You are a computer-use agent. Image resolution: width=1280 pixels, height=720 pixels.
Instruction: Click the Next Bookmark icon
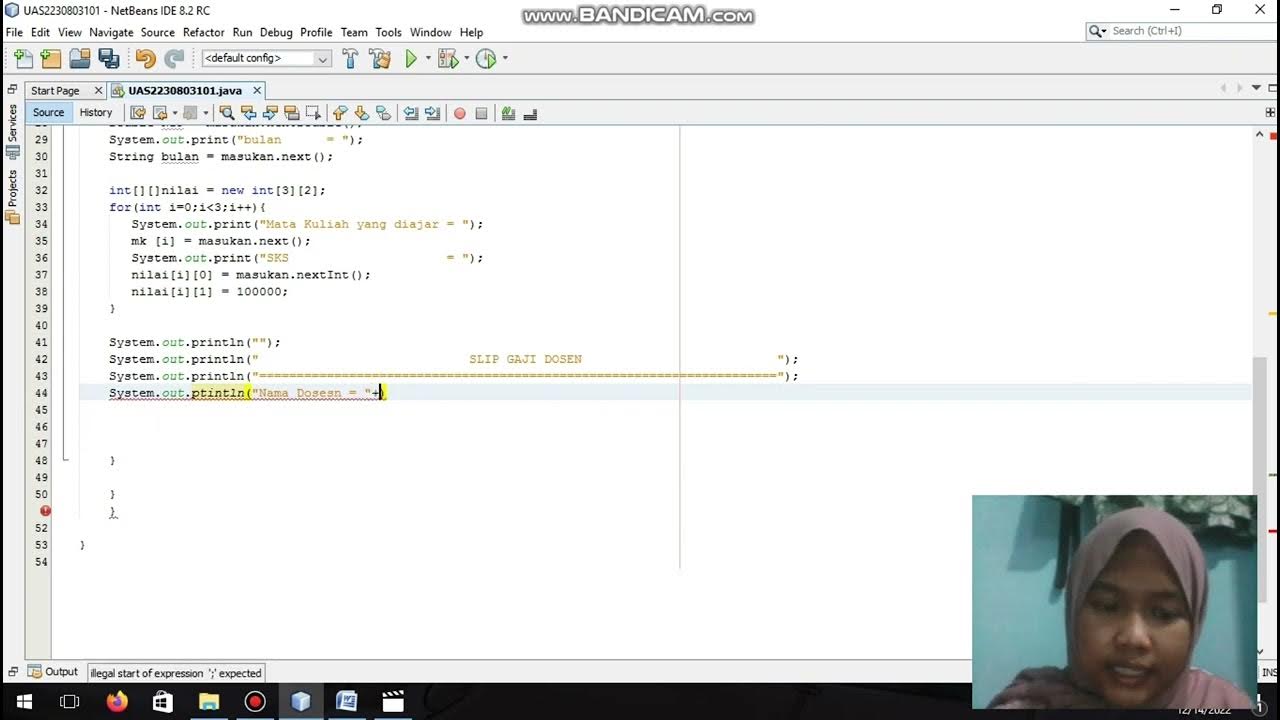(x=362, y=113)
